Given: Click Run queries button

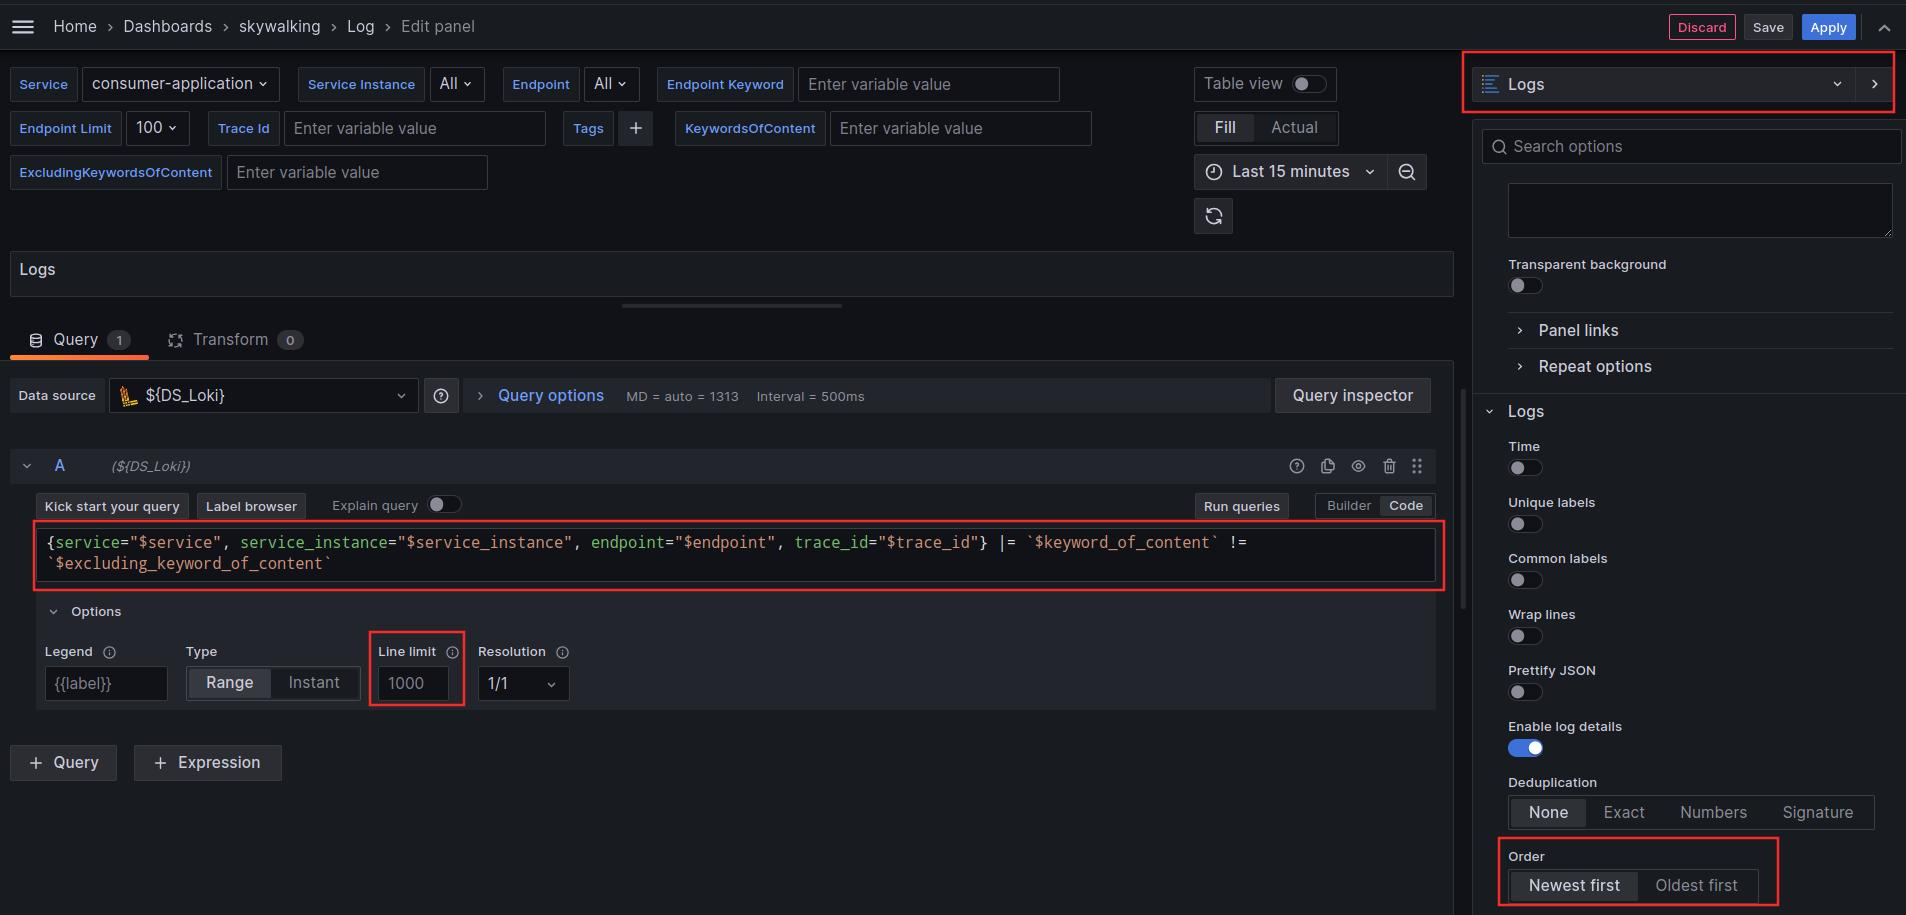Looking at the screenshot, I should click(1241, 506).
